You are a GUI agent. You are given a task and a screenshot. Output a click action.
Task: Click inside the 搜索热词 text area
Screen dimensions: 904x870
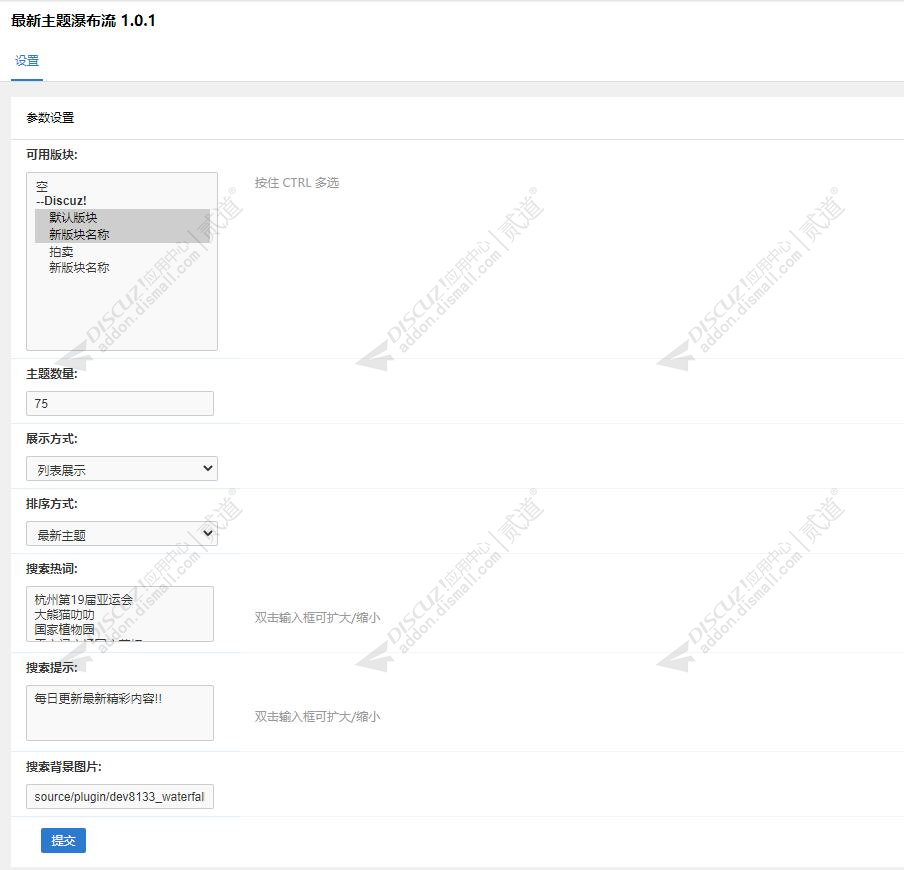coord(120,614)
